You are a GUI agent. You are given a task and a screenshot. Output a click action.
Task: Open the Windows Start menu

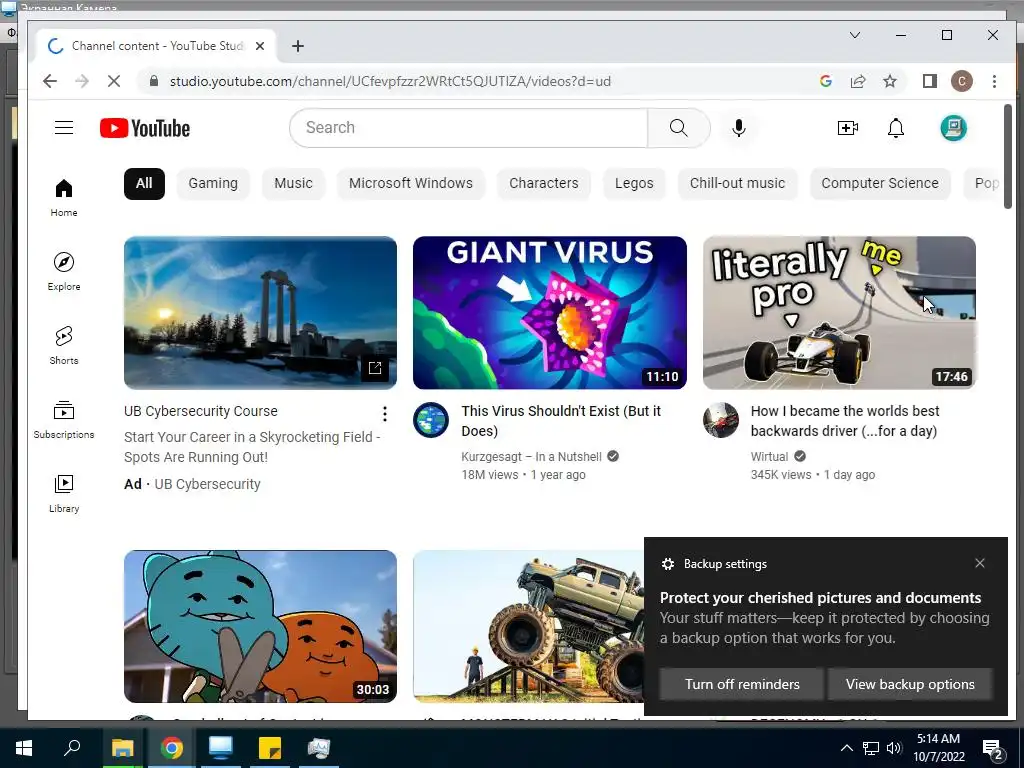click(x=24, y=748)
